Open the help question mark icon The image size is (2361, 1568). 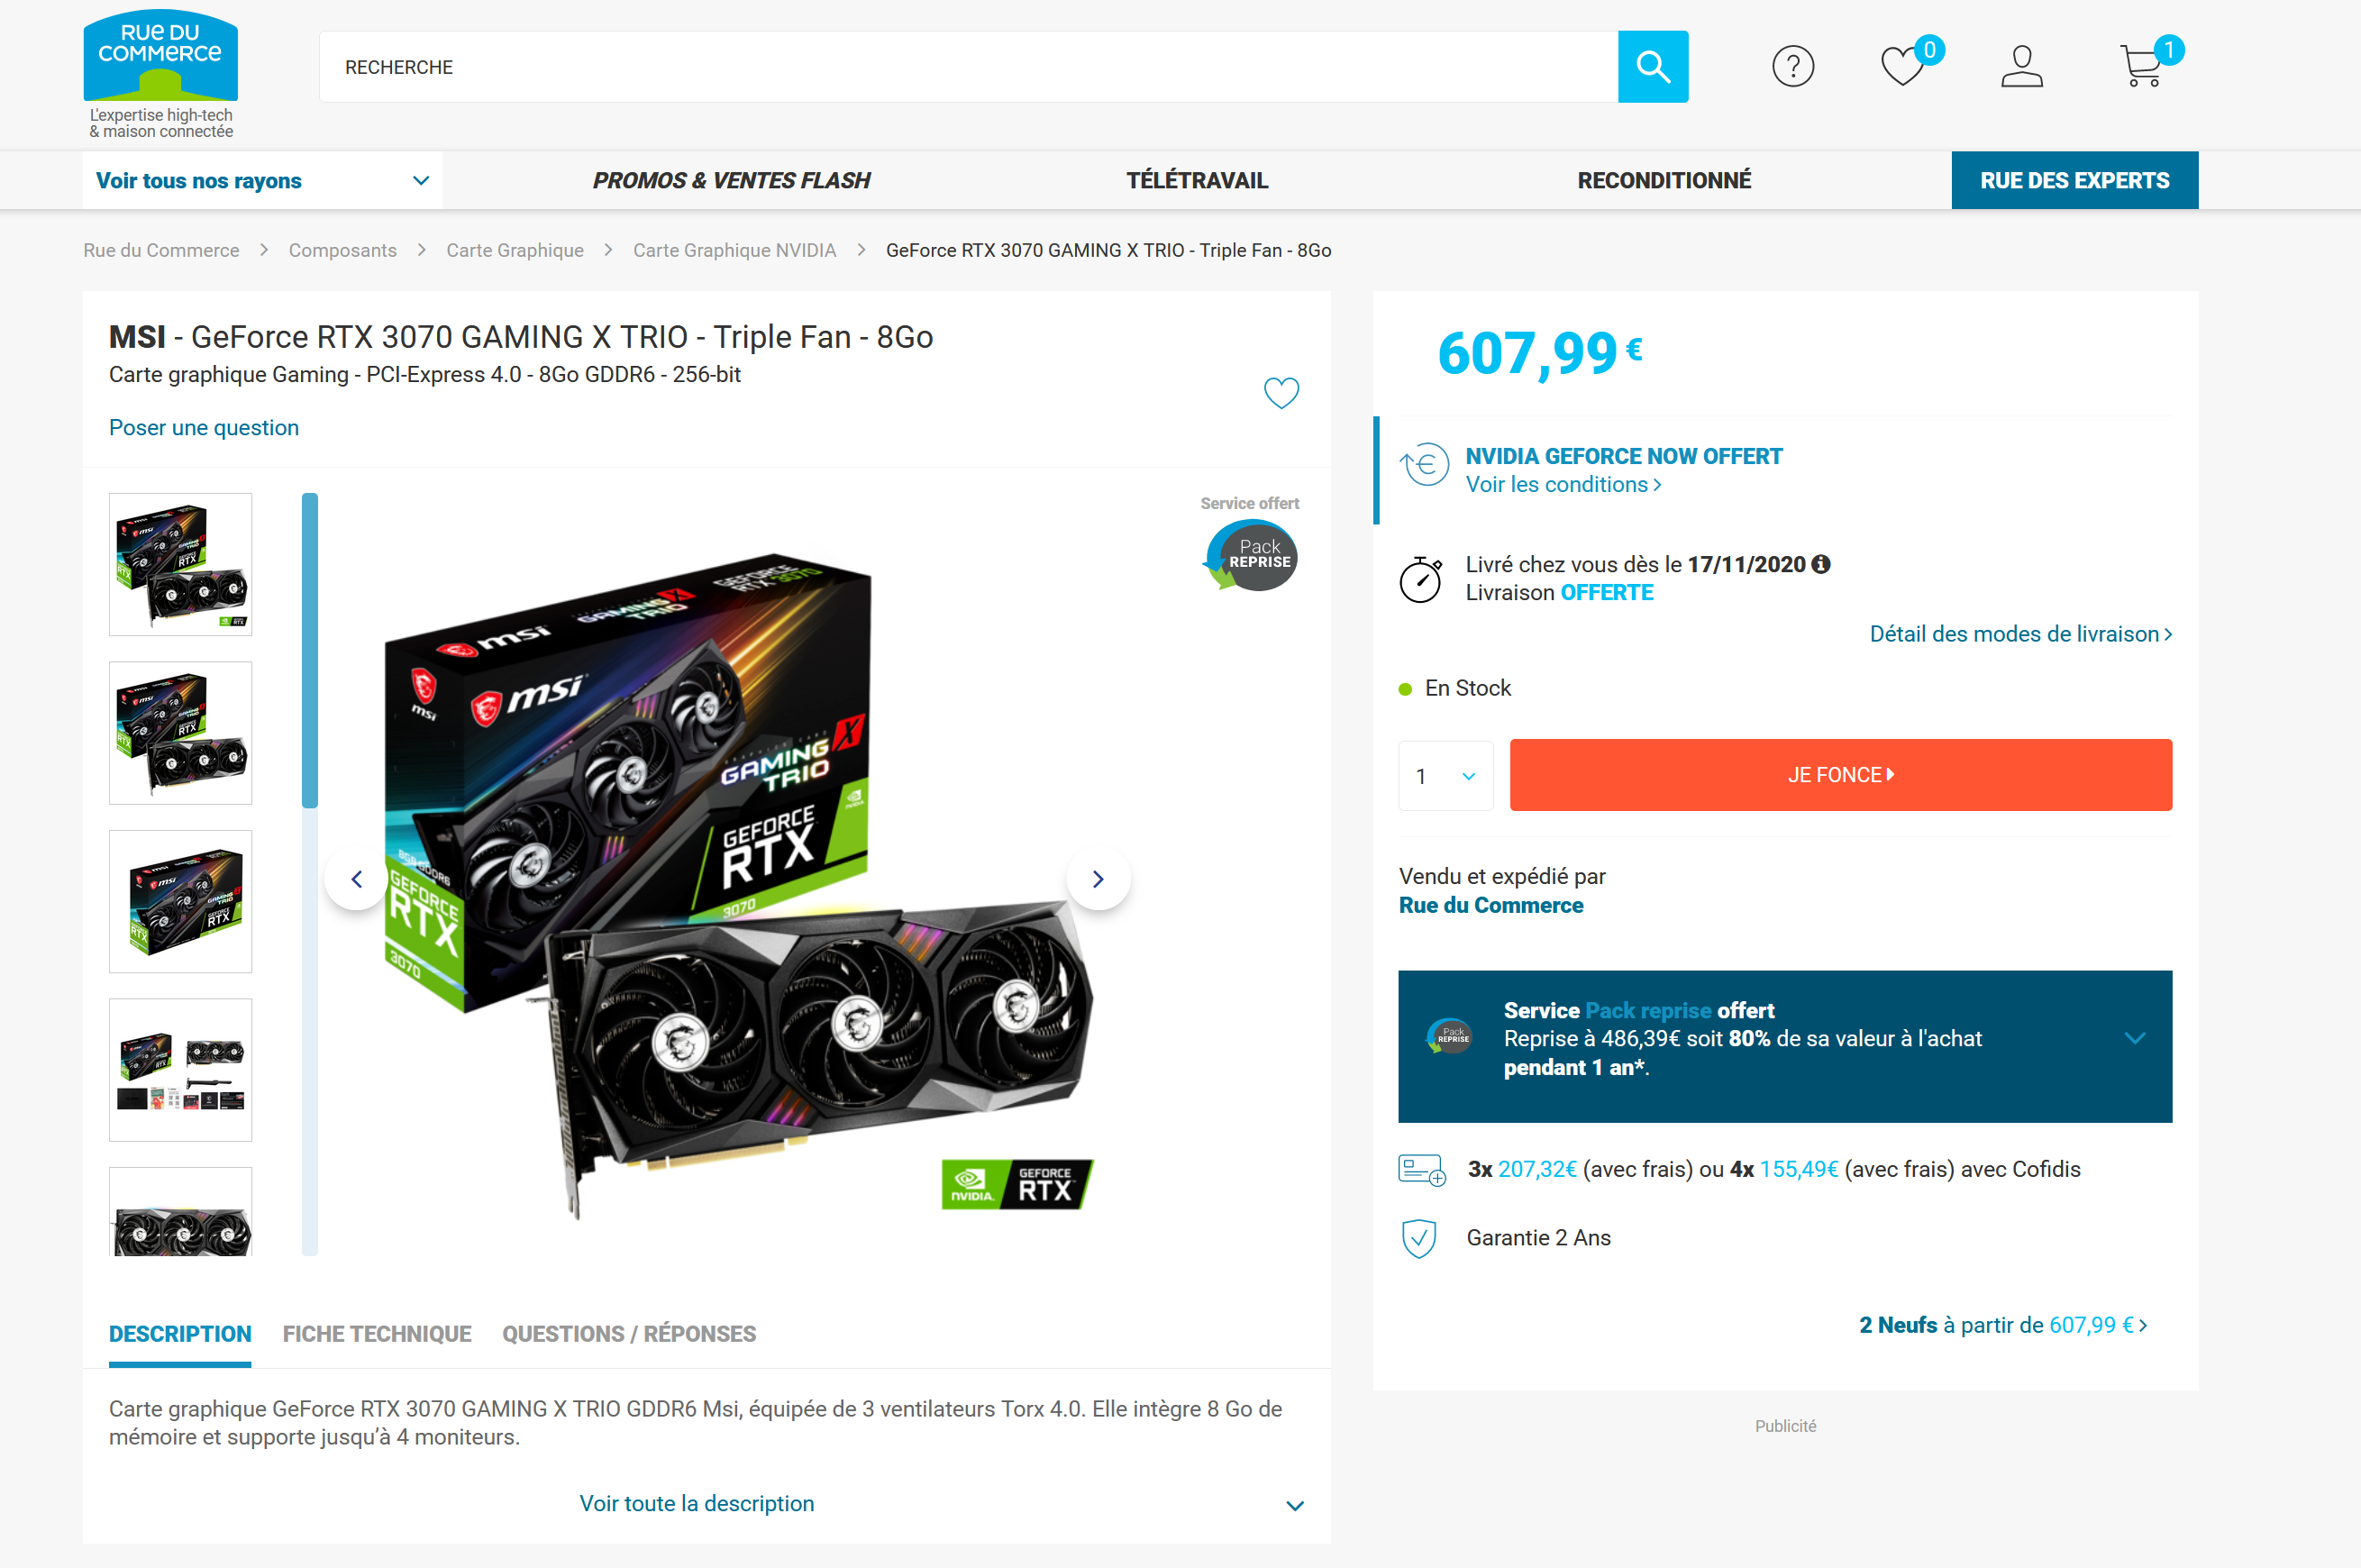point(1792,67)
